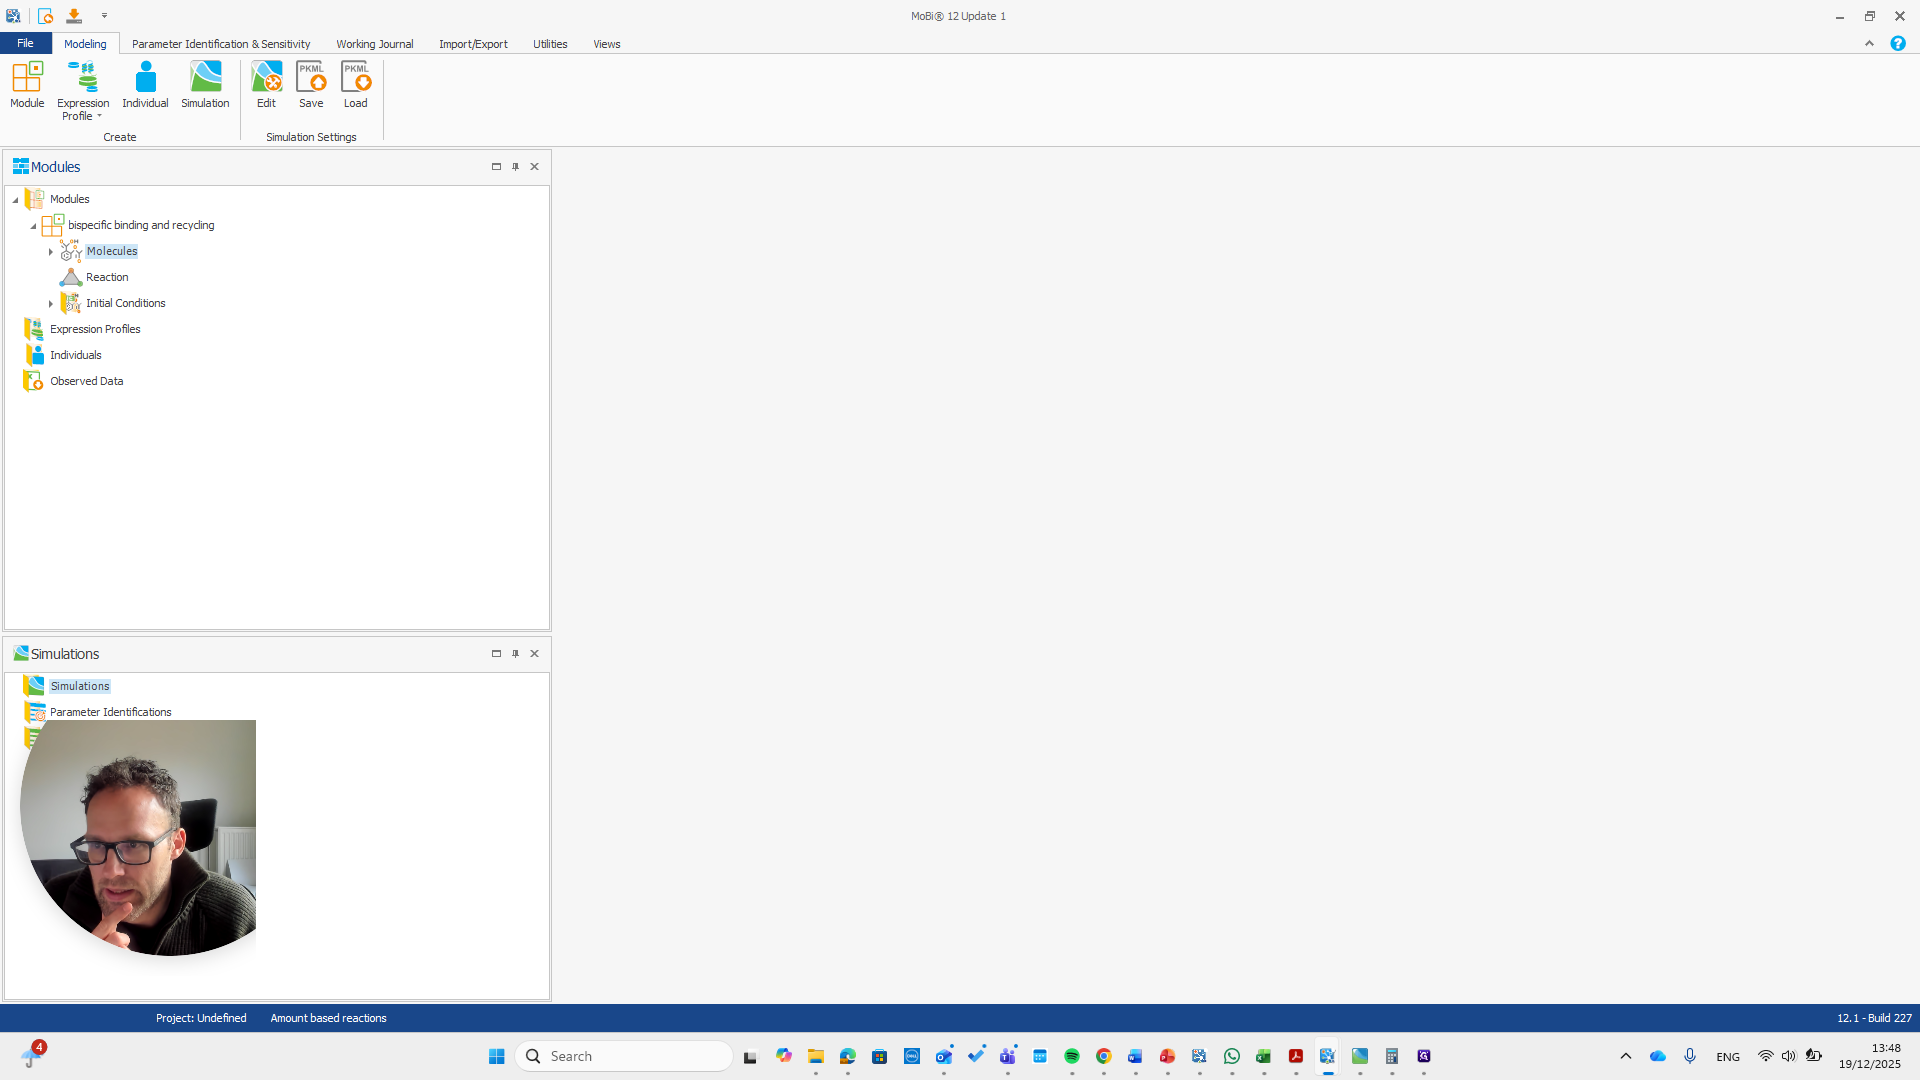Switch to the Working Journal tab

point(374,44)
